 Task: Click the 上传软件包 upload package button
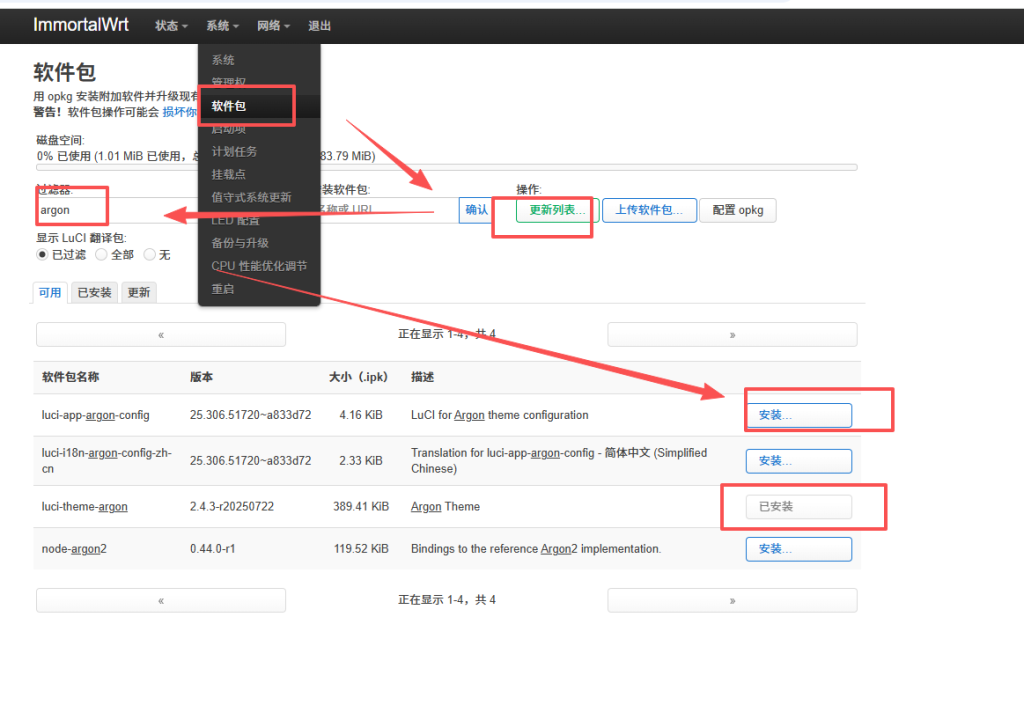tap(649, 210)
